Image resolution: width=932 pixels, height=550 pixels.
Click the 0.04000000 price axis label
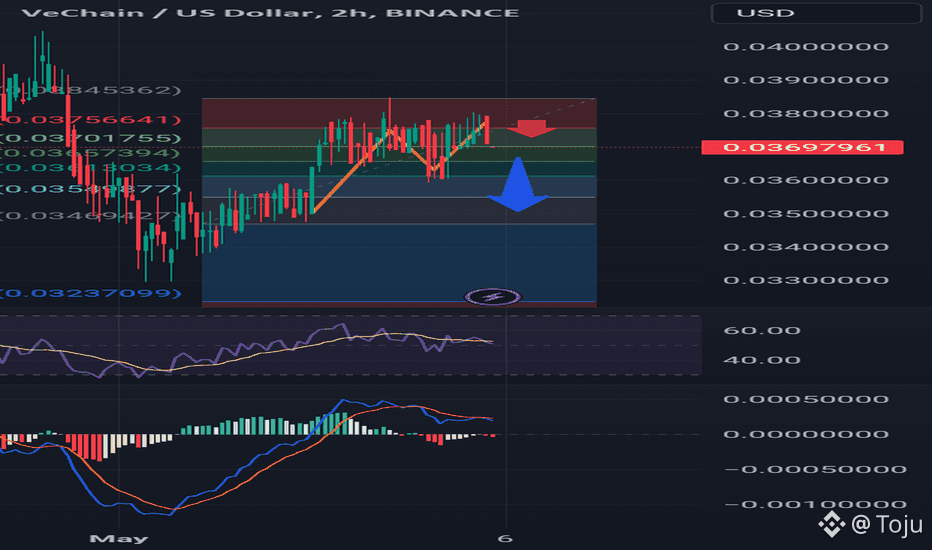(x=806, y=46)
